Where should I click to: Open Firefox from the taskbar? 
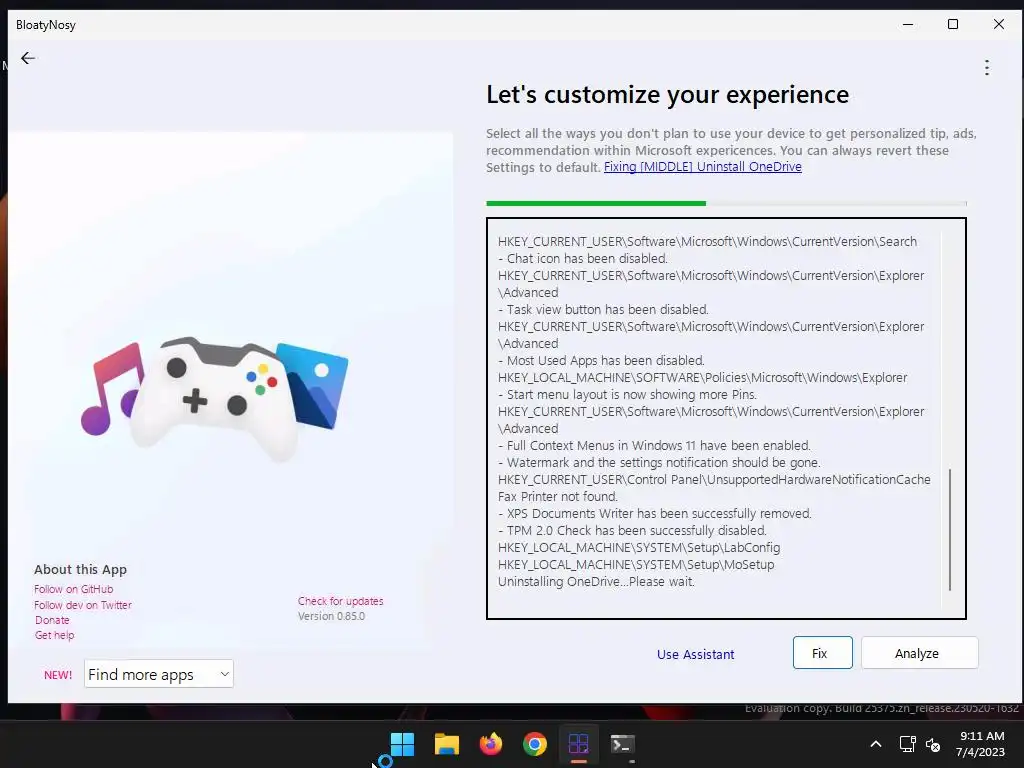[490, 744]
